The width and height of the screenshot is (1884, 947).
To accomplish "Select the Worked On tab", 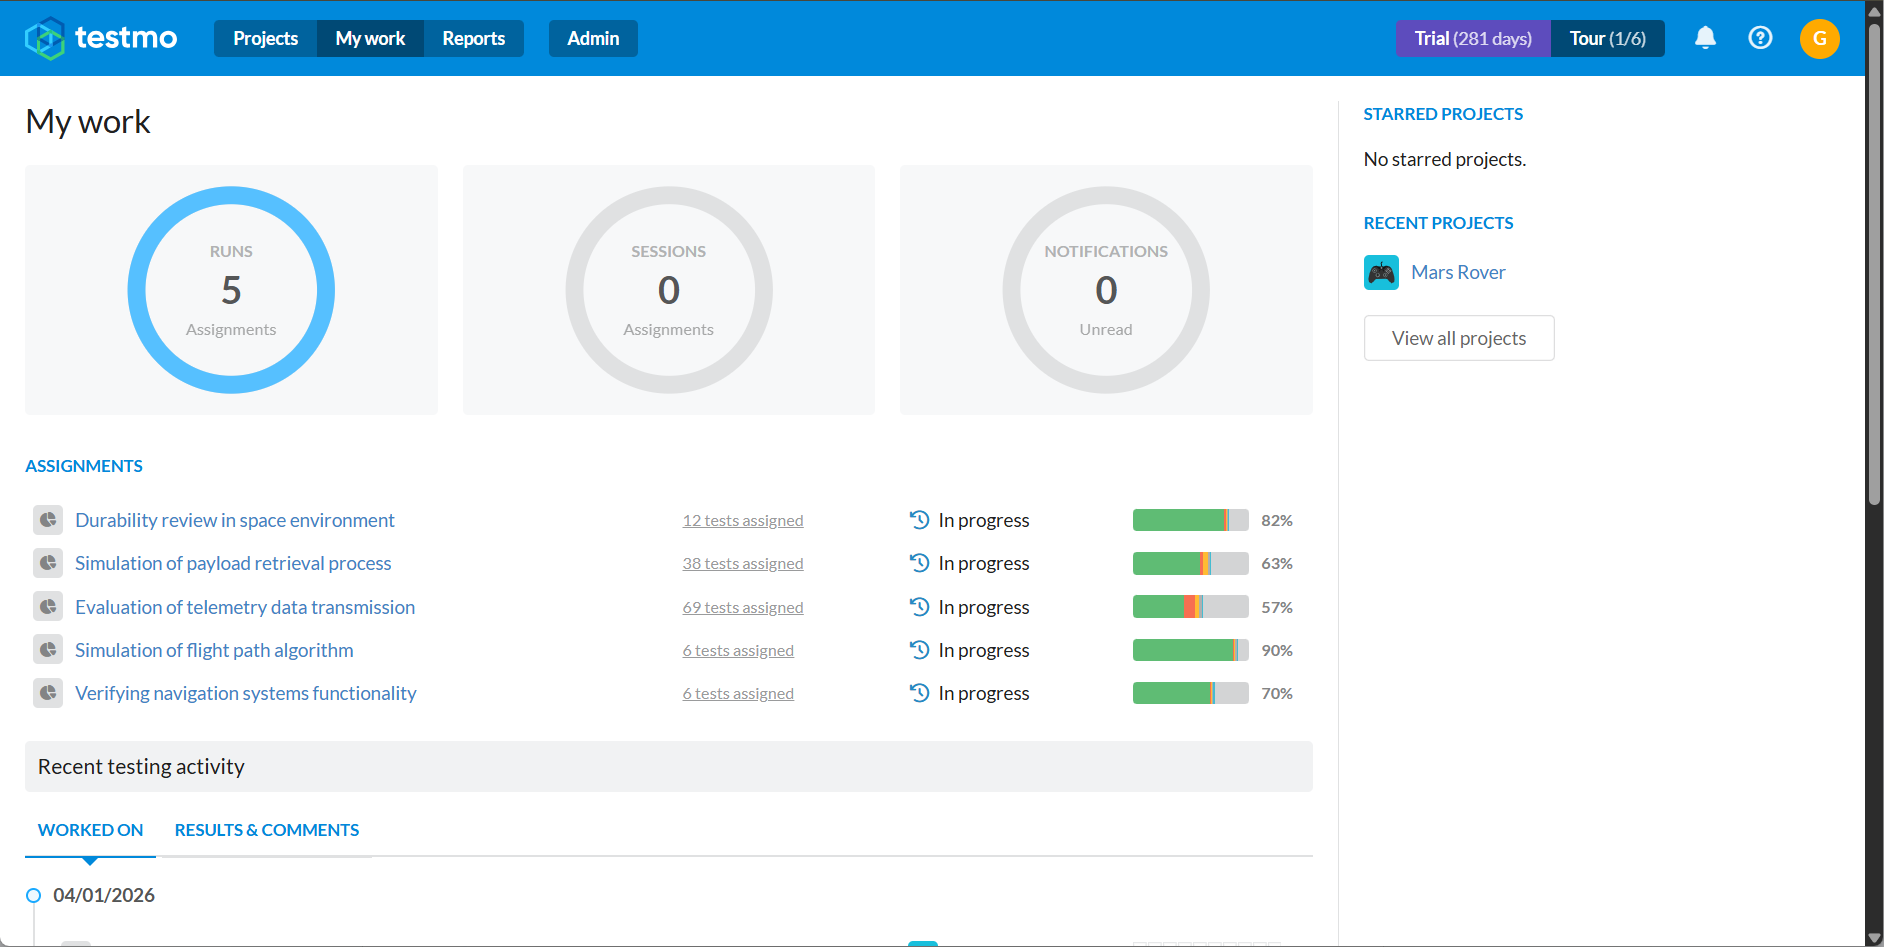I will pos(90,830).
